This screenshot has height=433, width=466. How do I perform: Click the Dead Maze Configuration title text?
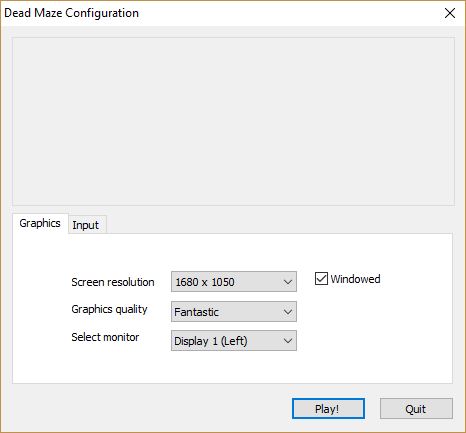tap(71, 13)
